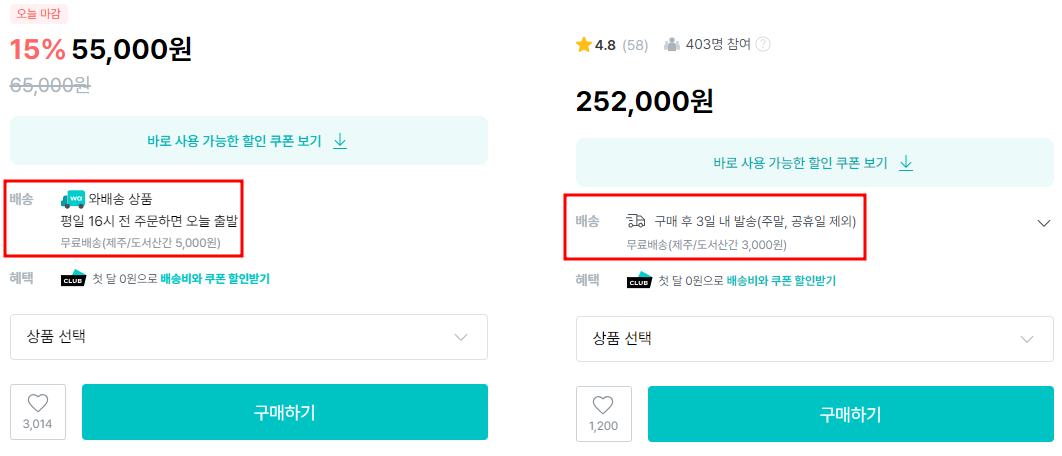The height and width of the screenshot is (456, 1062).
Task: Click the left CLUB badge icon
Action: coord(74,279)
